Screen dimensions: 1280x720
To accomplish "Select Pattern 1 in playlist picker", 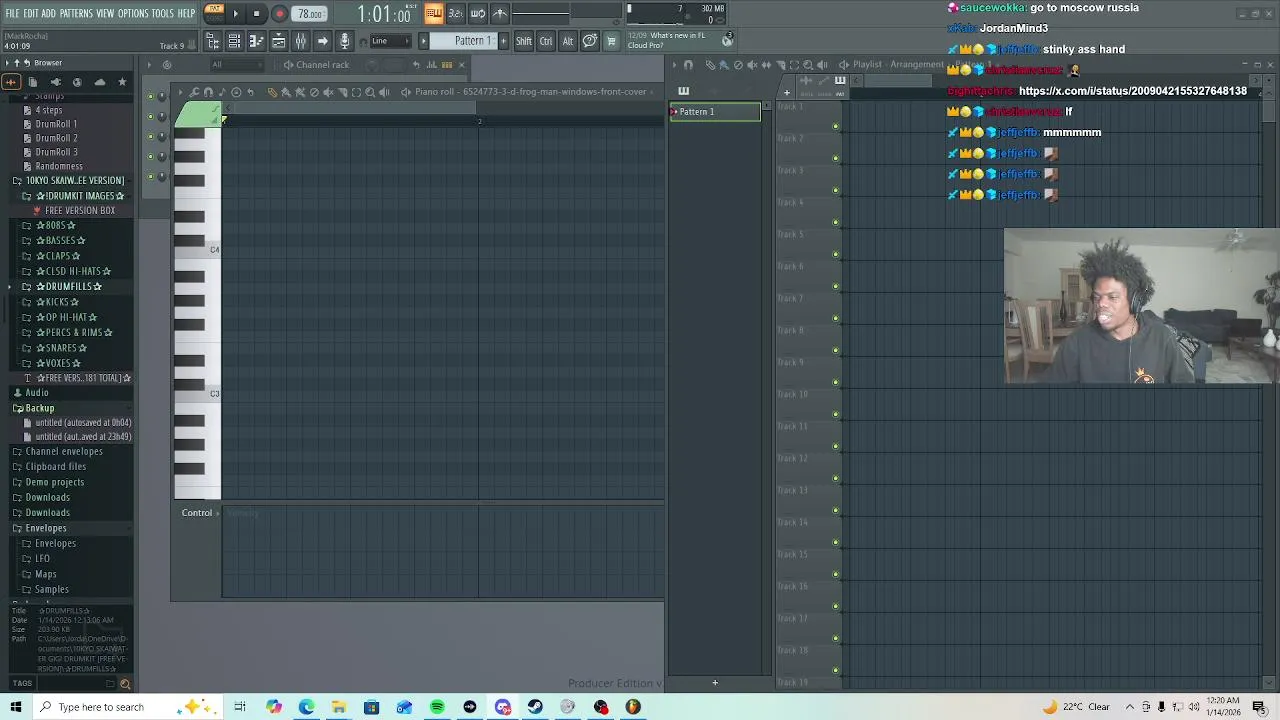I will (715, 112).
